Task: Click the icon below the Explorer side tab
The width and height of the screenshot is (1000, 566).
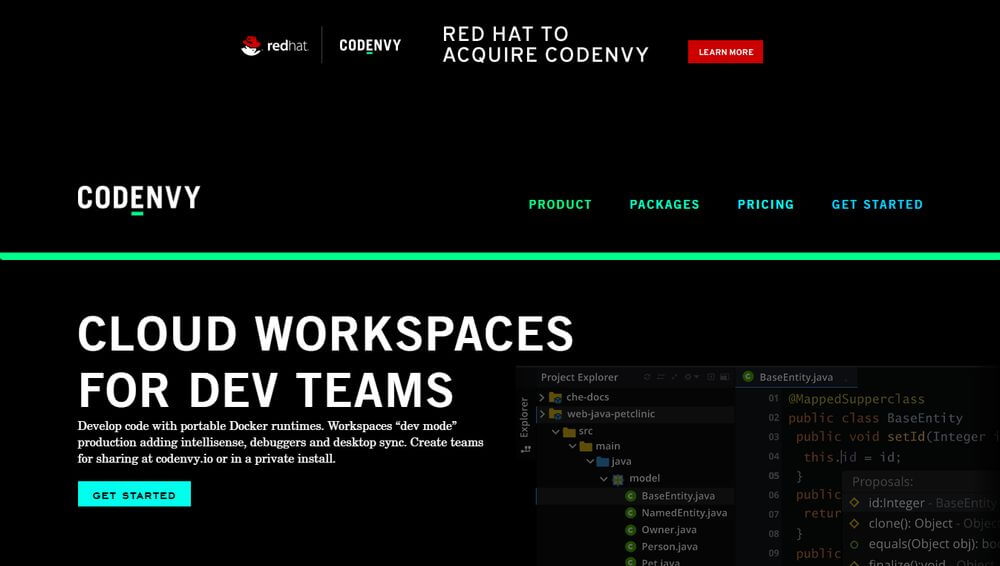Action: [526, 449]
